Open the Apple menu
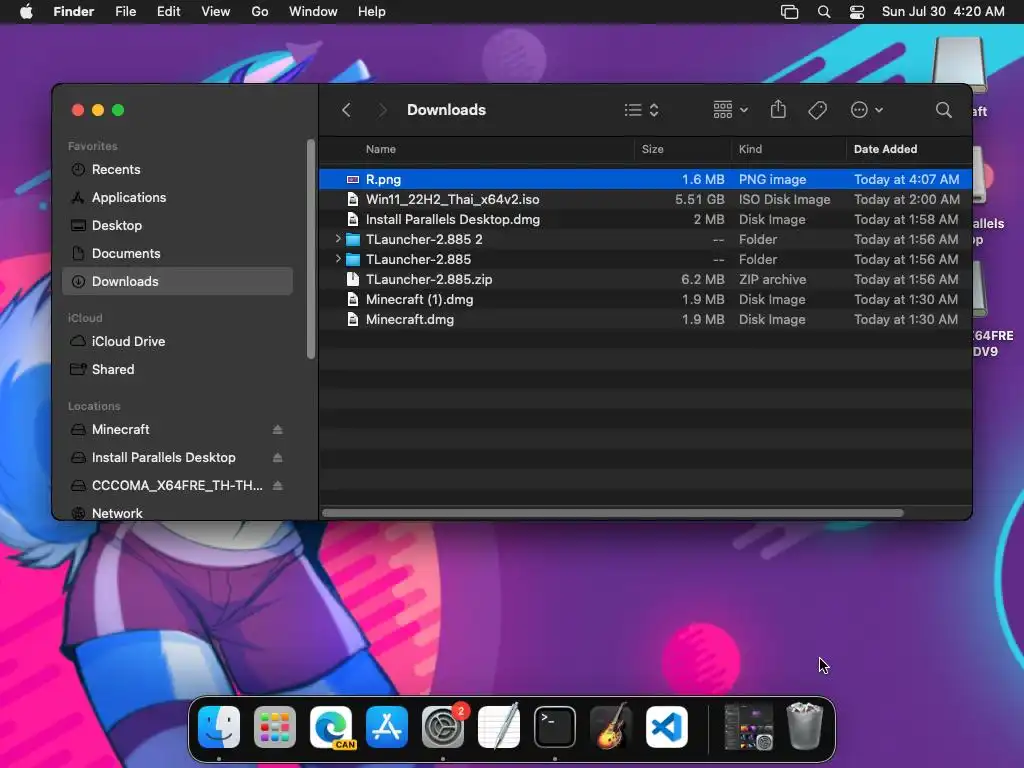The width and height of the screenshot is (1024, 768). [26, 12]
